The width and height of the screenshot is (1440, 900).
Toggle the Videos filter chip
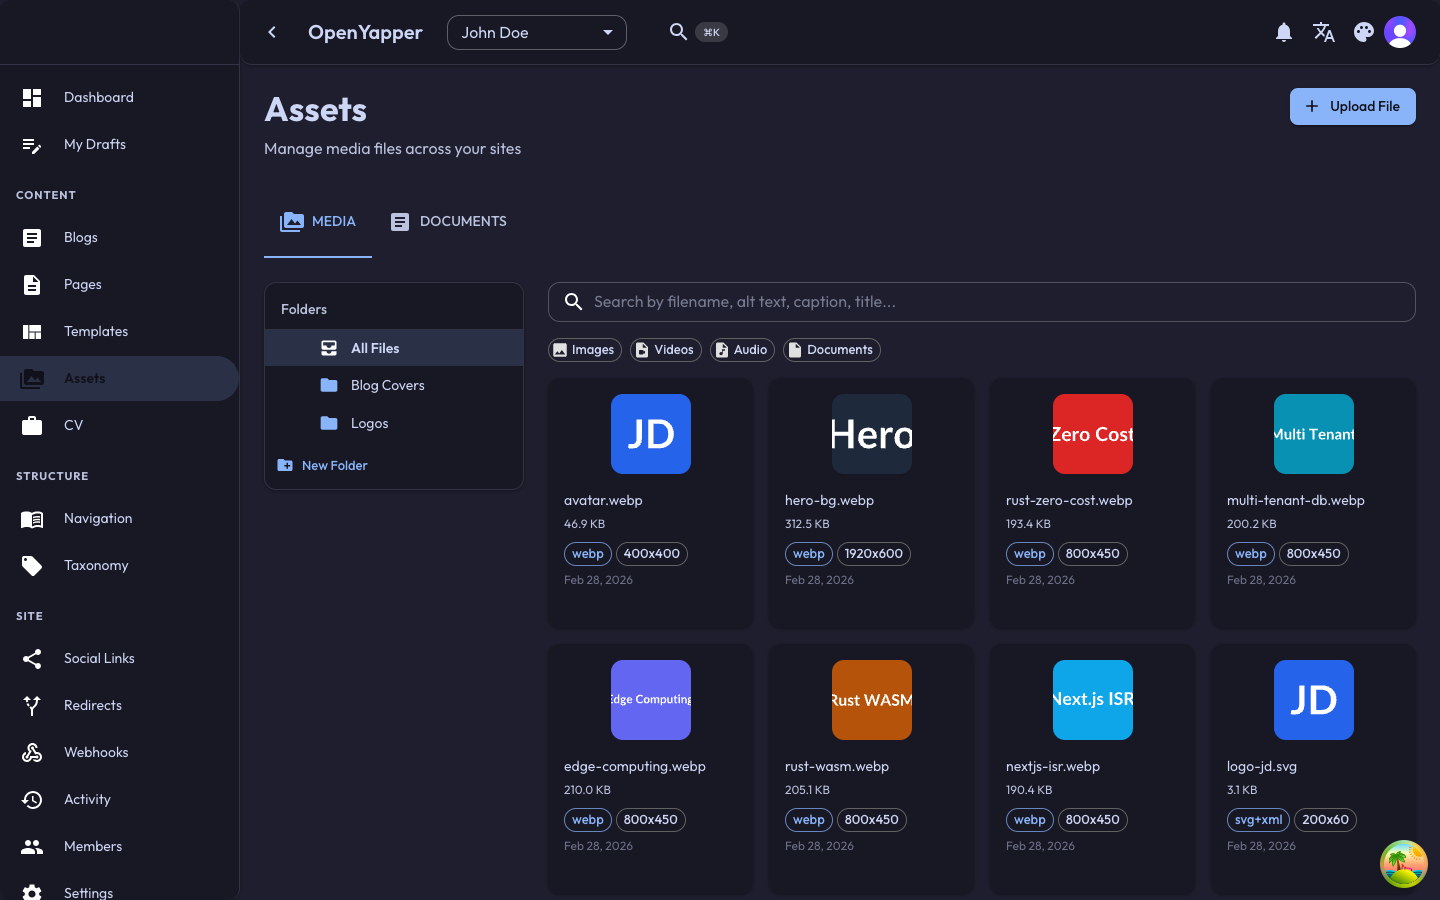click(x=665, y=350)
